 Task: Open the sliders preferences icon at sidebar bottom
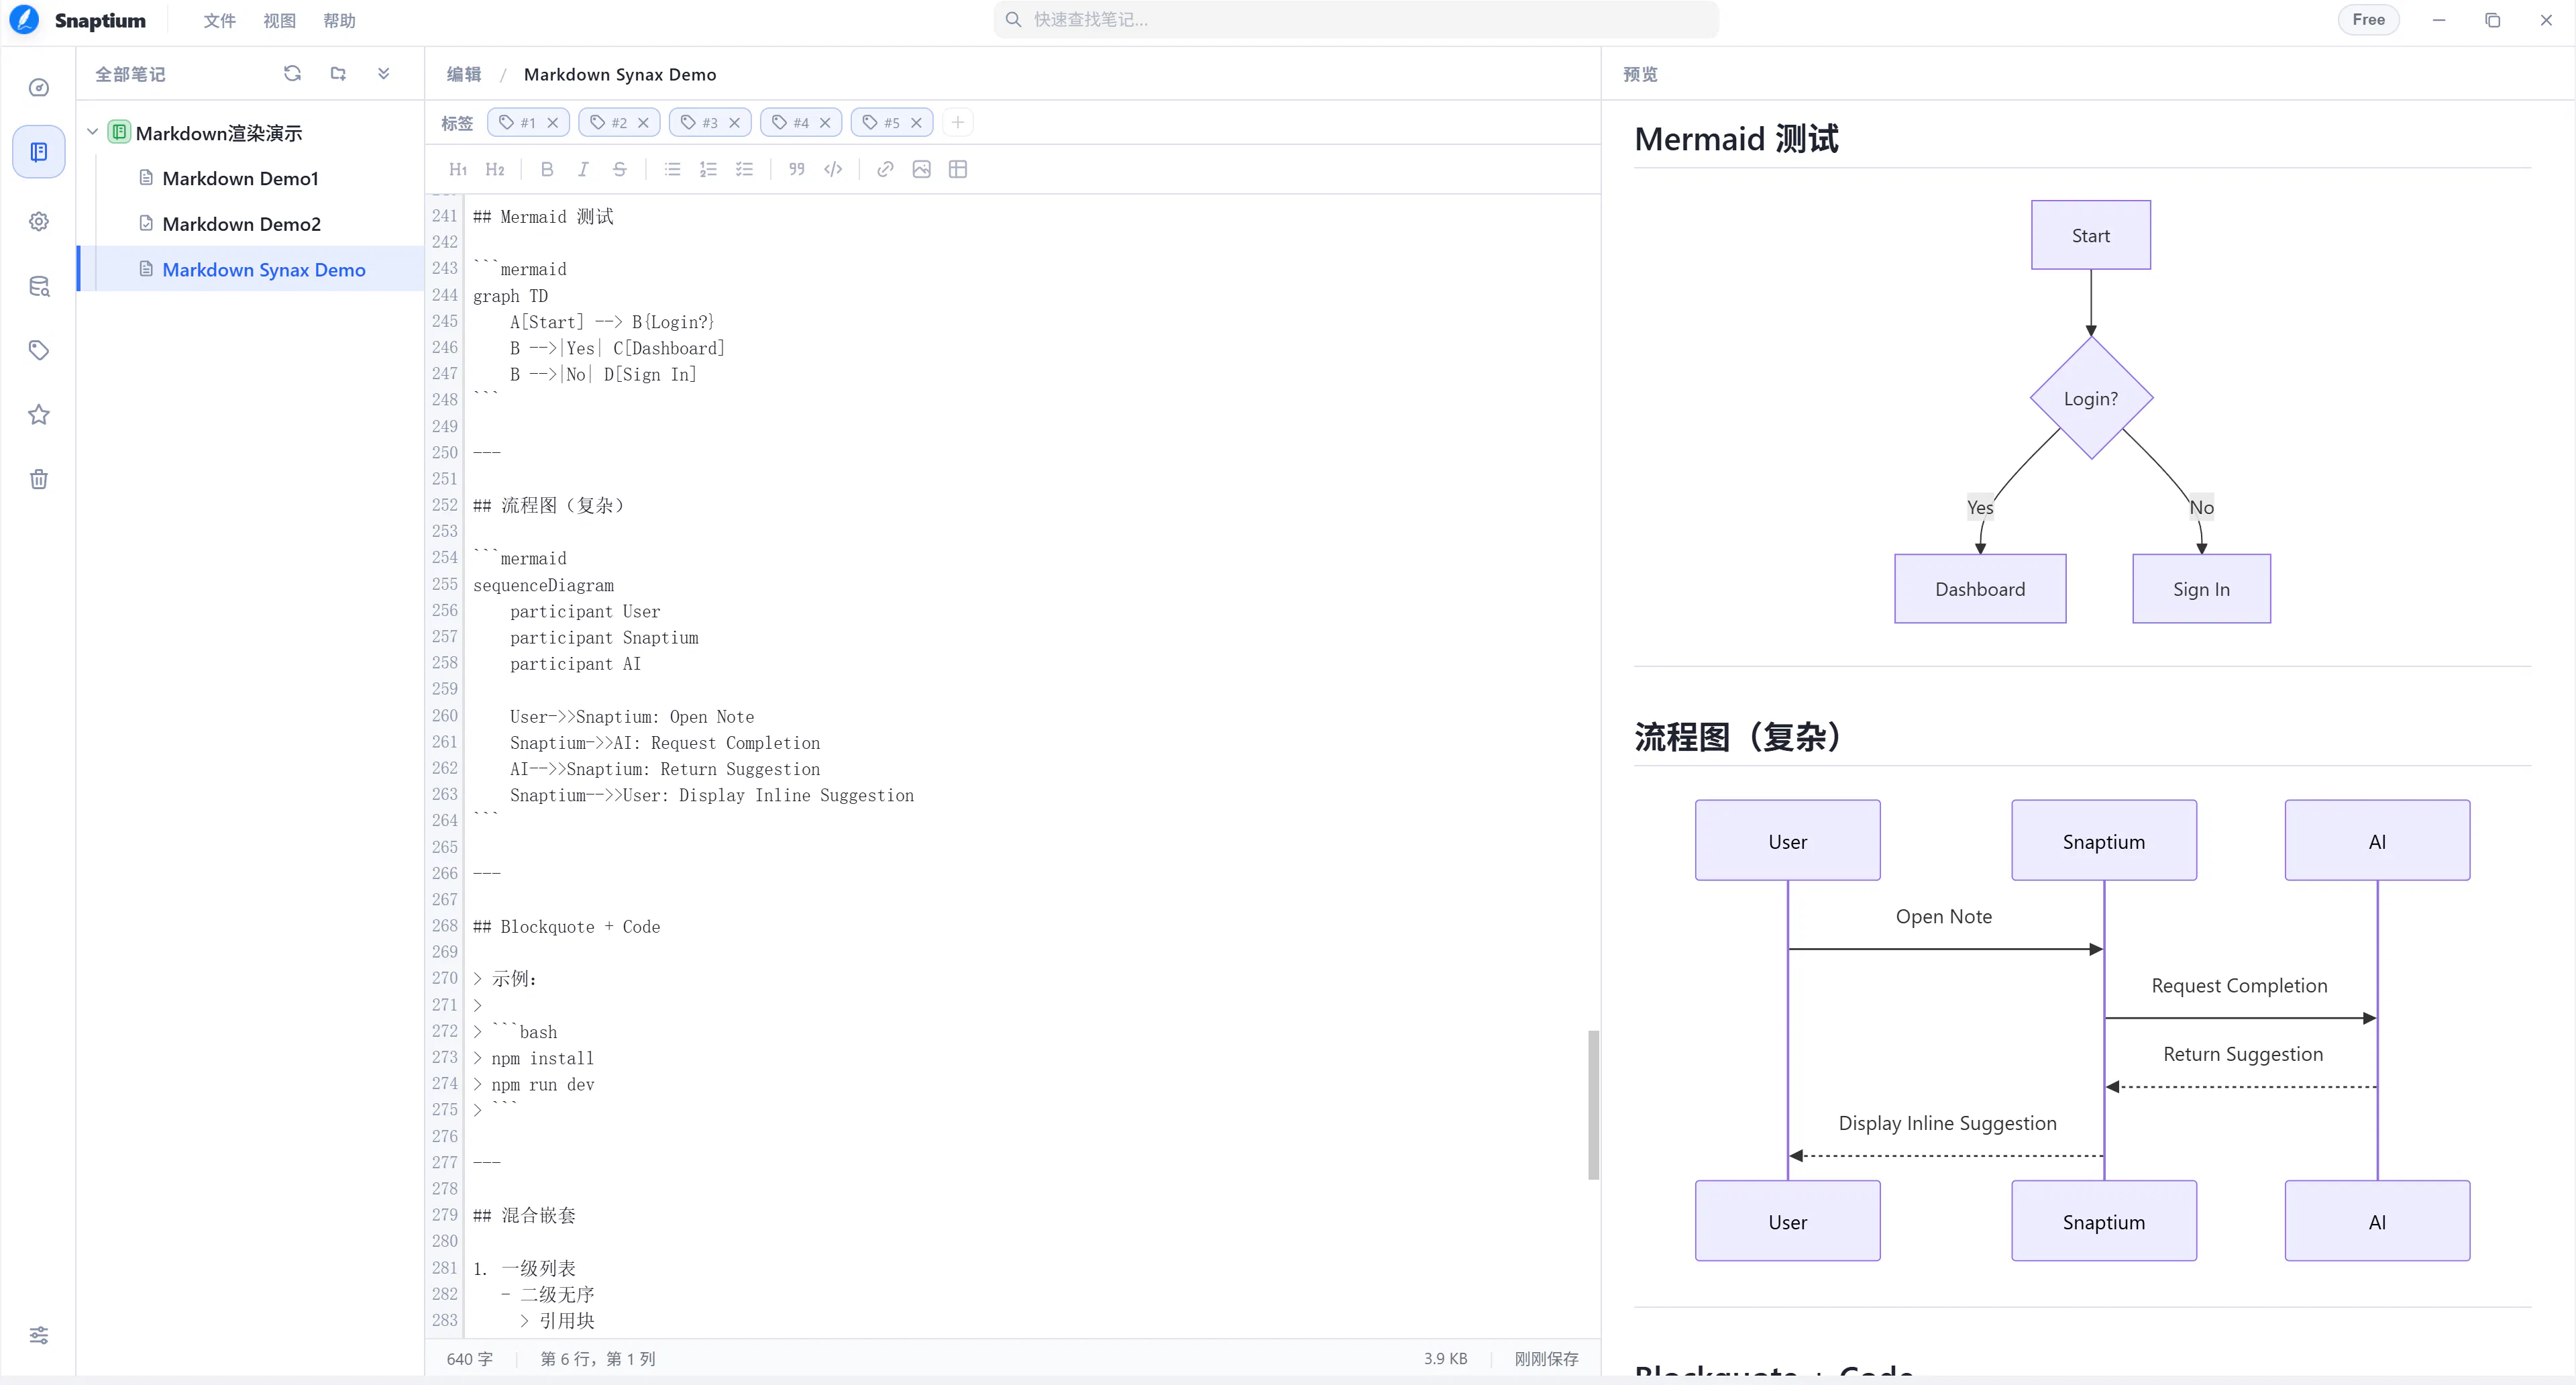tap(39, 1335)
